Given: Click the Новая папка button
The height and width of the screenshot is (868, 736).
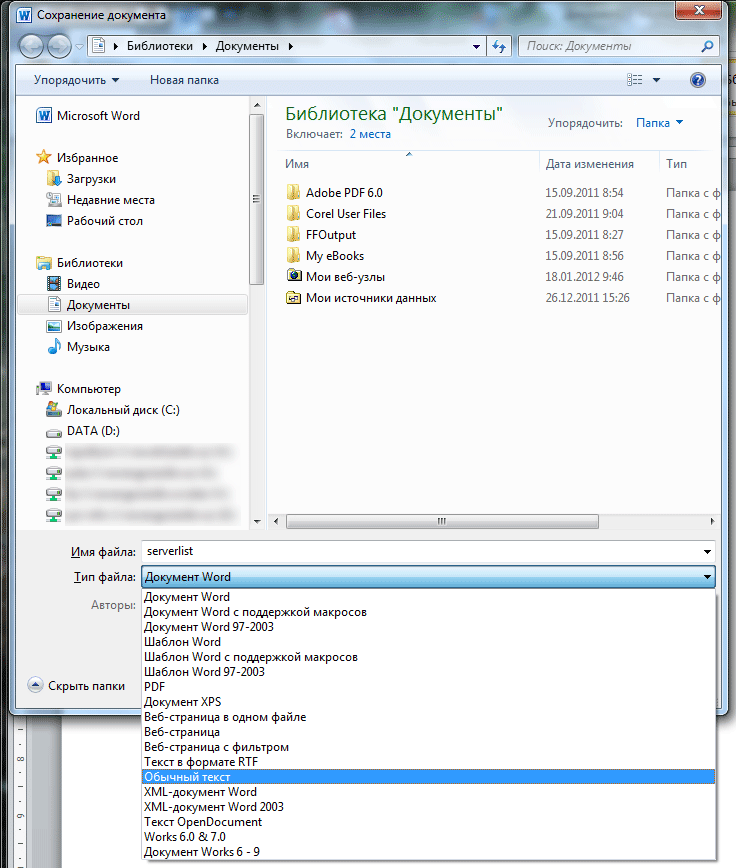Looking at the screenshot, I should click(184, 80).
